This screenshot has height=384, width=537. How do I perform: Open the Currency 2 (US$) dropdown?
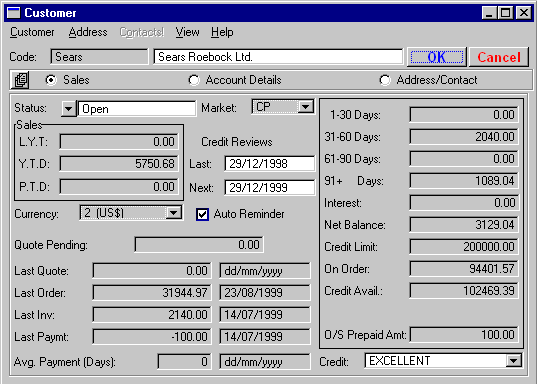(174, 213)
